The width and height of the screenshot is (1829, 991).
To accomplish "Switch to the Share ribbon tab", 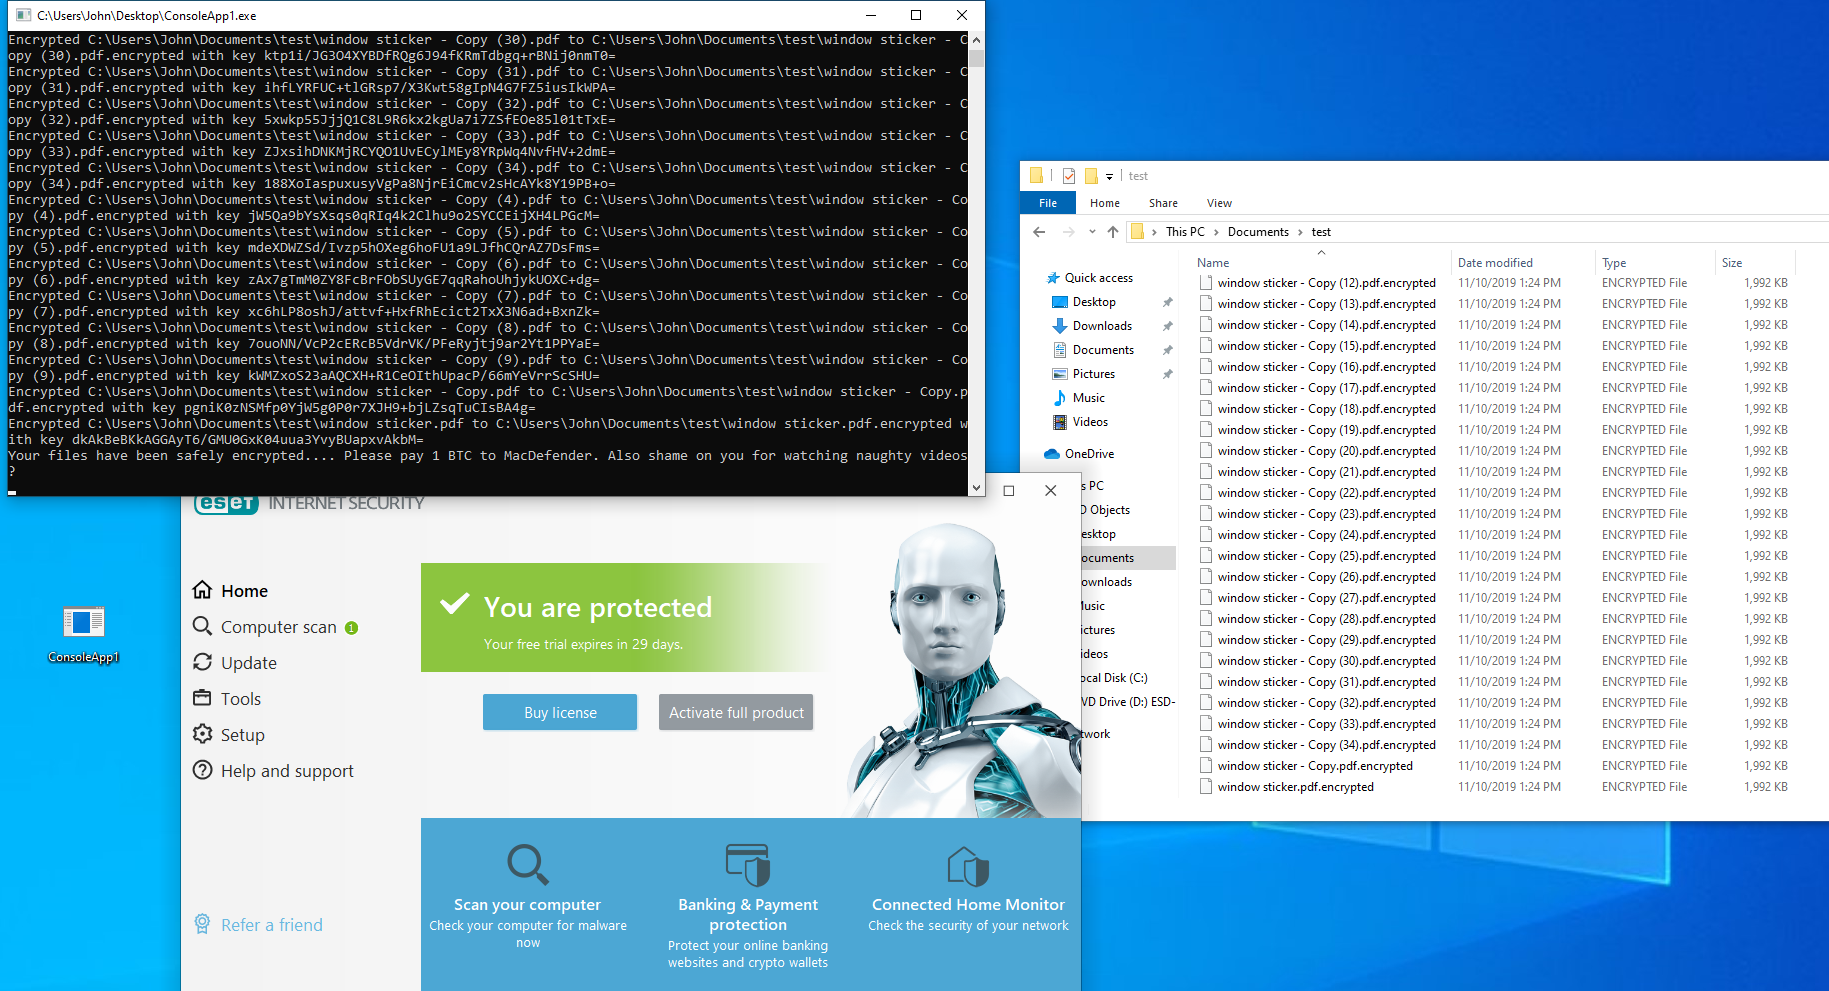I will tap(1163, 203).
